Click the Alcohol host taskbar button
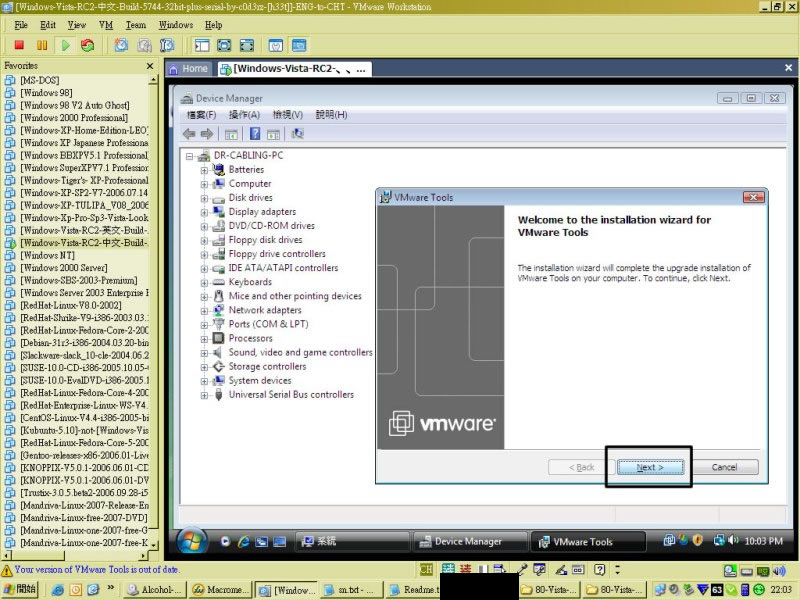800x600 pixels. tap(156, 589)
